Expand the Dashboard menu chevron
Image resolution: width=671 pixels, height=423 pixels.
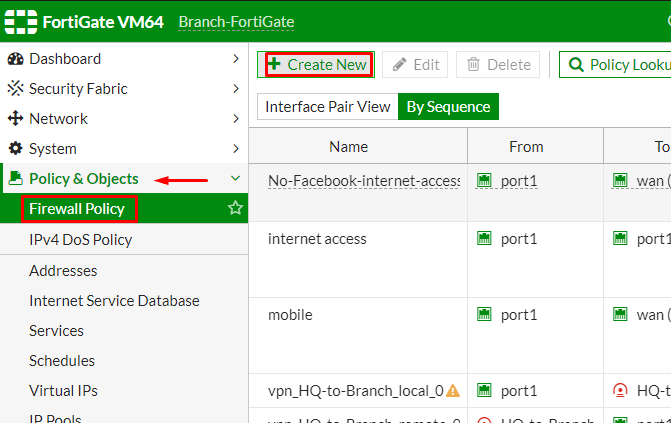click(x=236, y=59)
